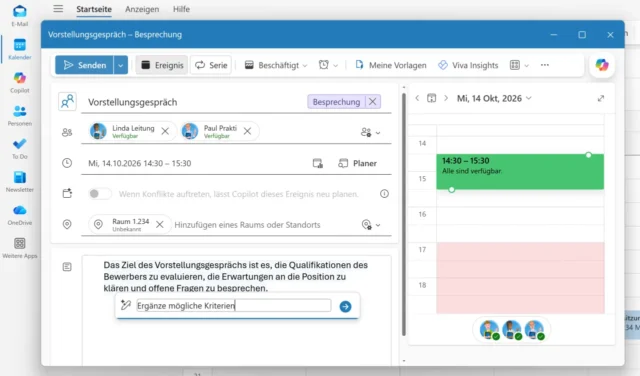The height and width of the screenshot is (376, 640).
Task: Open the Beschäftigt status dropdown
Action: tap(276, 65)
